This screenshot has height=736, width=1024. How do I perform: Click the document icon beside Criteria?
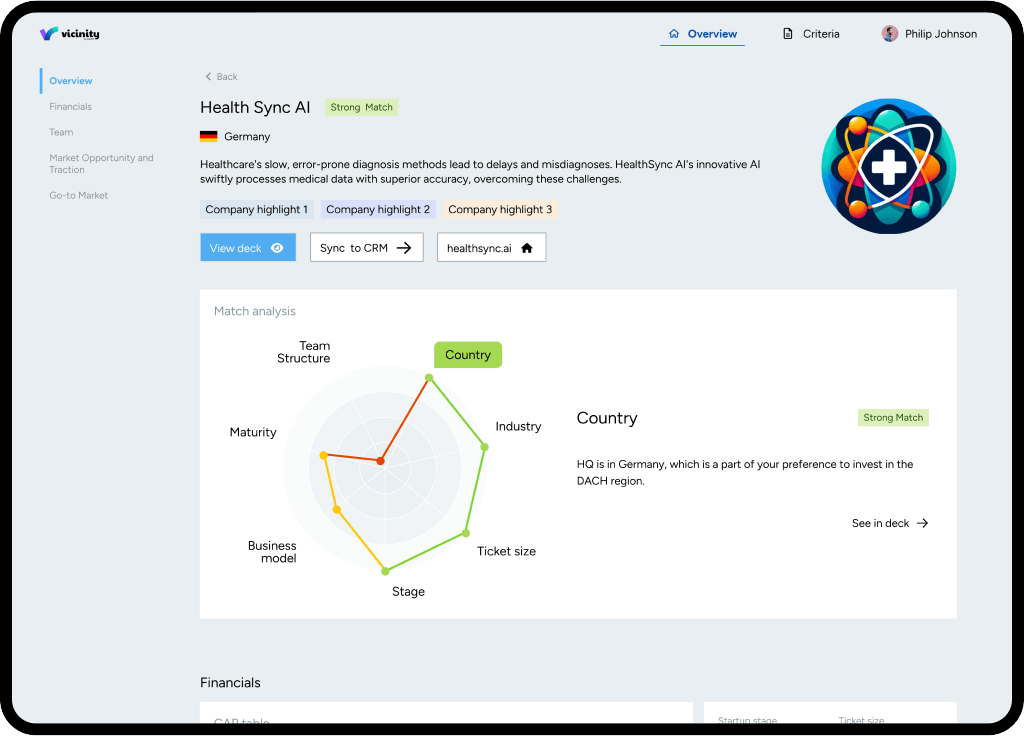(788, 34)
